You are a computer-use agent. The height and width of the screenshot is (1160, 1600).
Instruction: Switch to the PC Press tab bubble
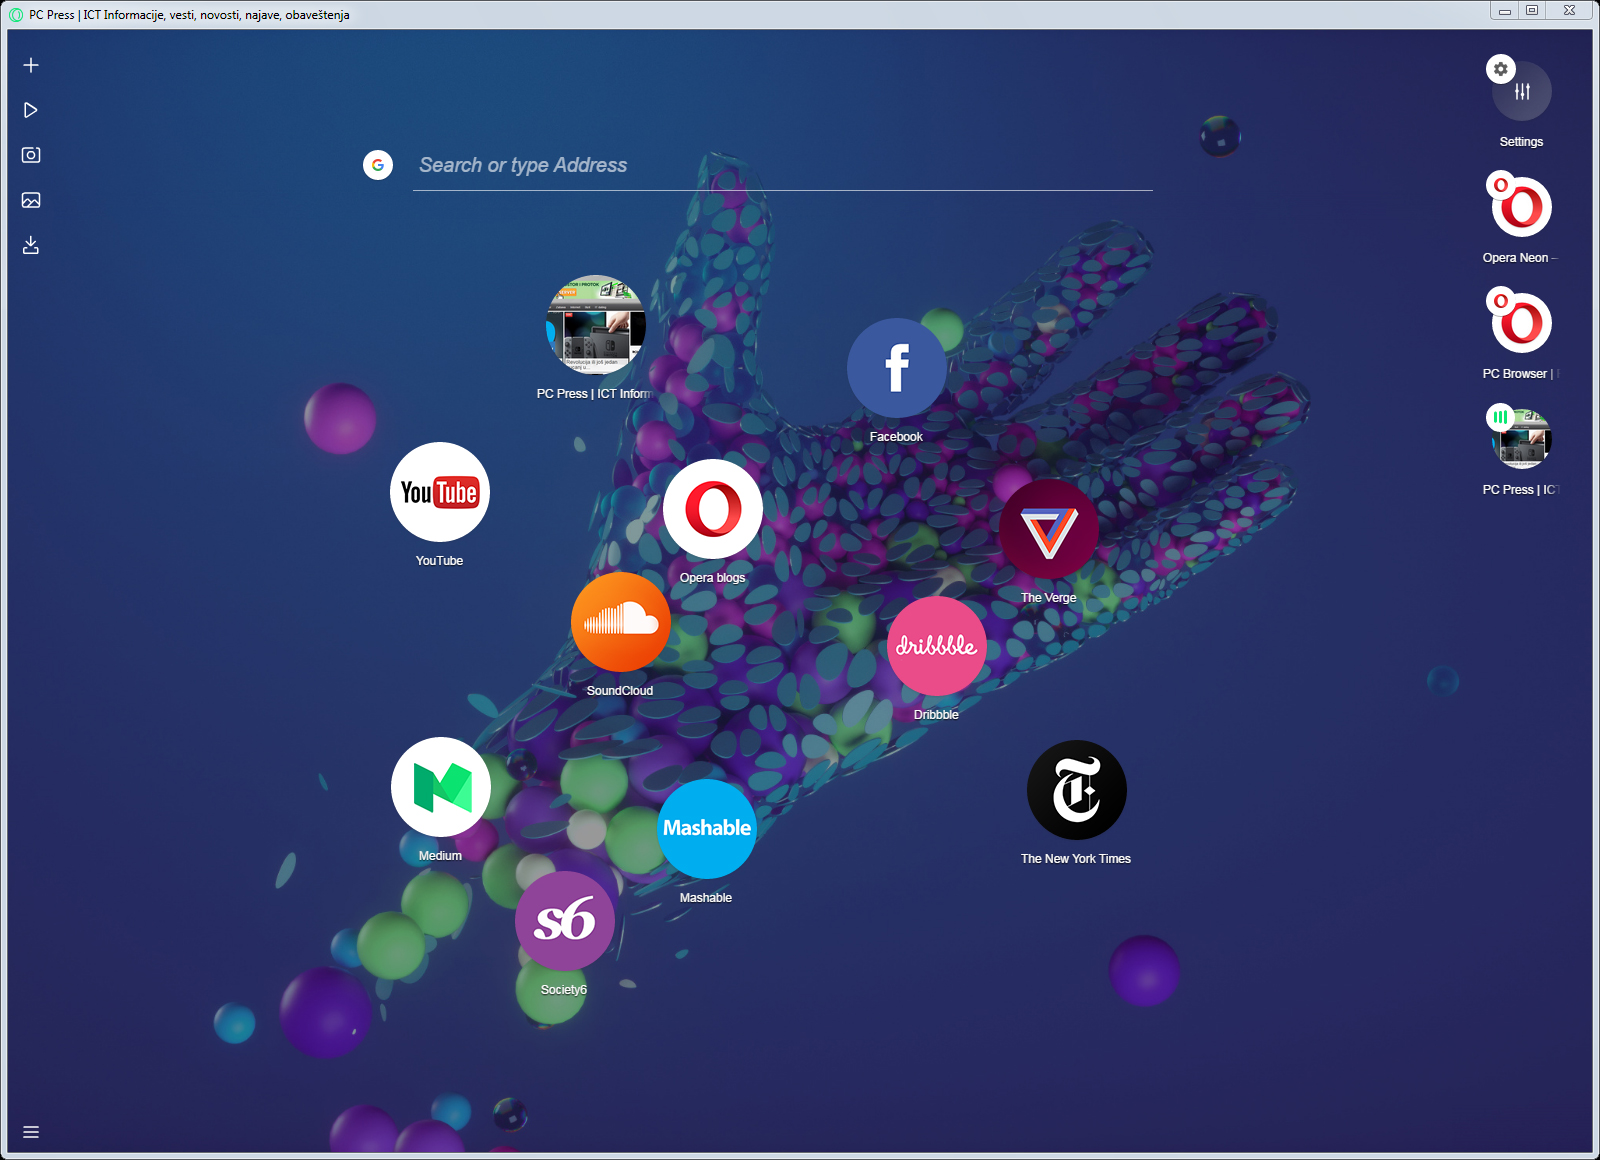[1522, 439]
